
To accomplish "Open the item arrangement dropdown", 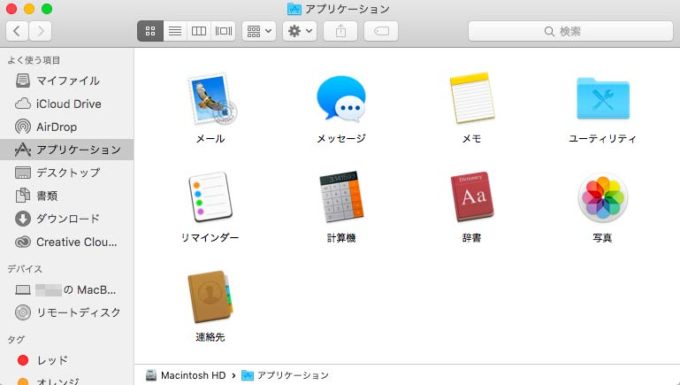I will [x=259, y=31].
